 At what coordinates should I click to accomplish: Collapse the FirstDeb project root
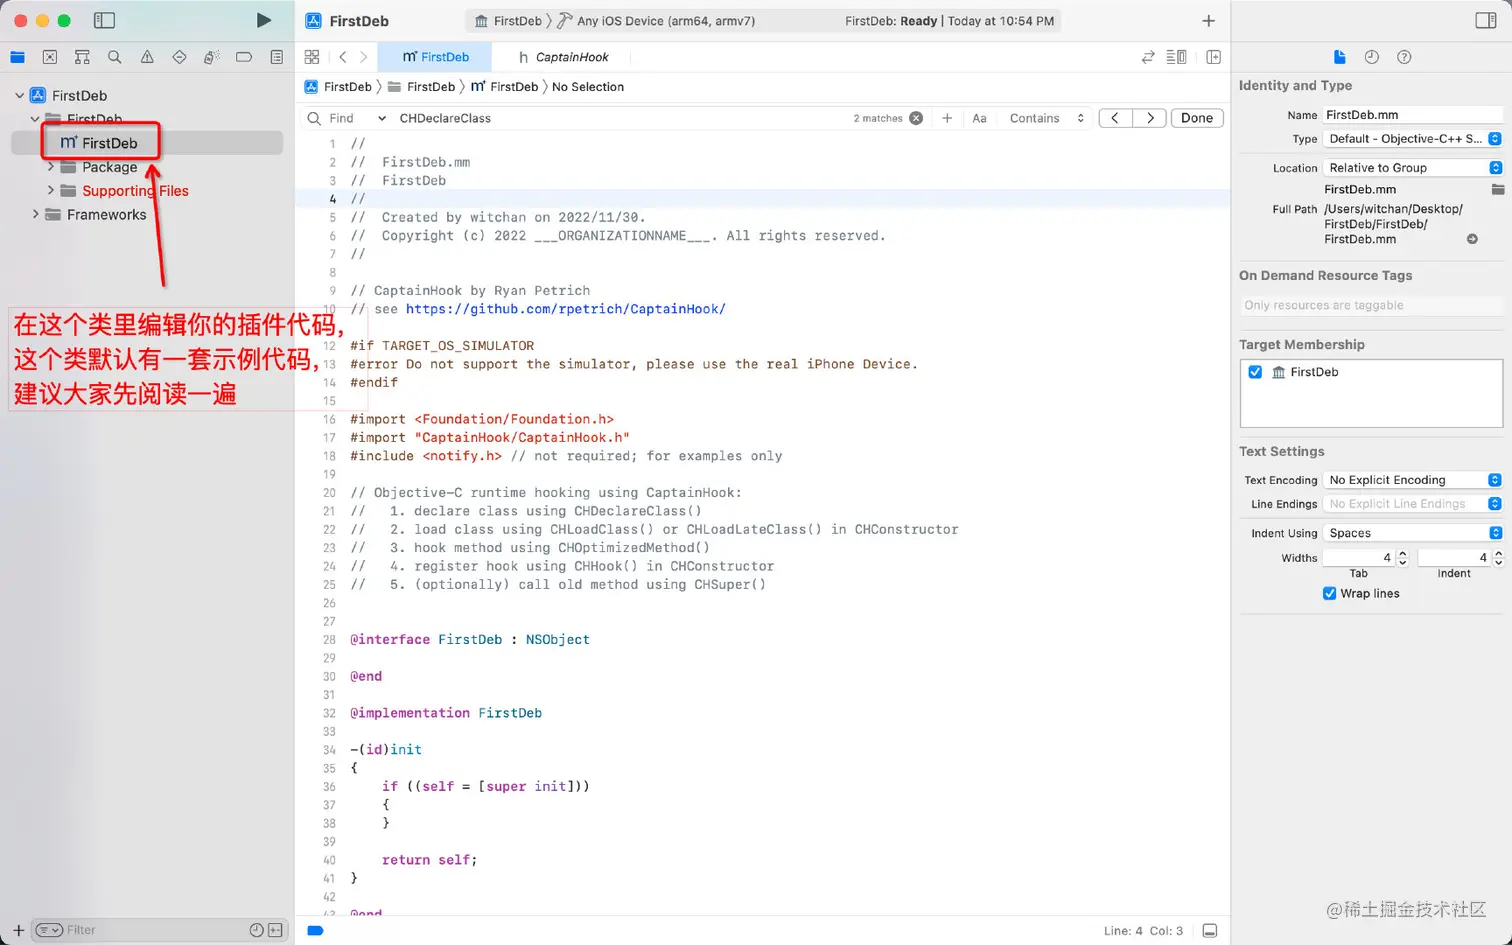point(19,96)
